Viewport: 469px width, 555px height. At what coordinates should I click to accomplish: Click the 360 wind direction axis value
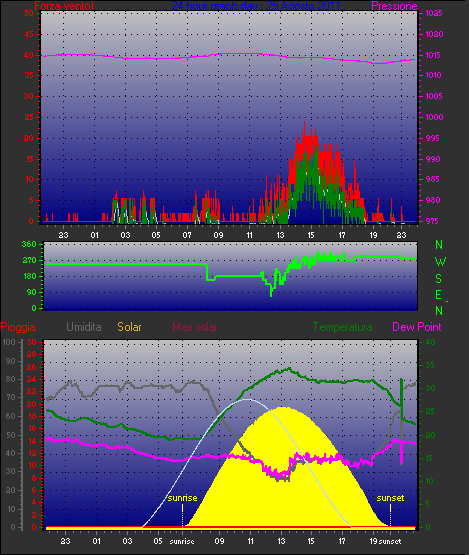point(29,244)
